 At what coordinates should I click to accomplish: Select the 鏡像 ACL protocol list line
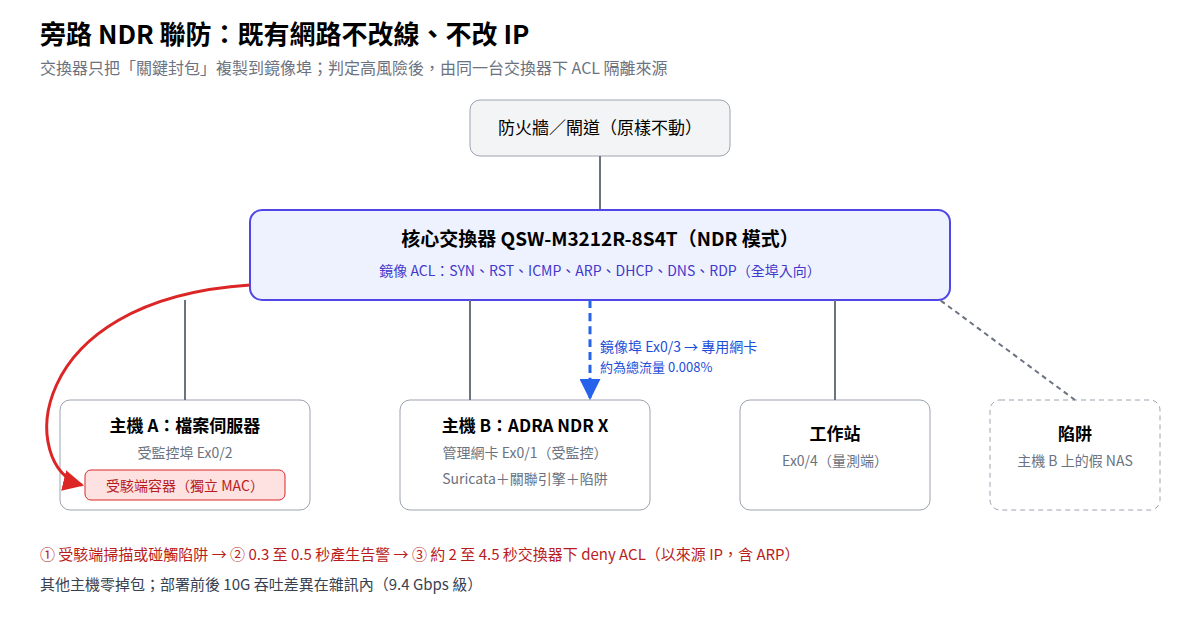(600, 271)
